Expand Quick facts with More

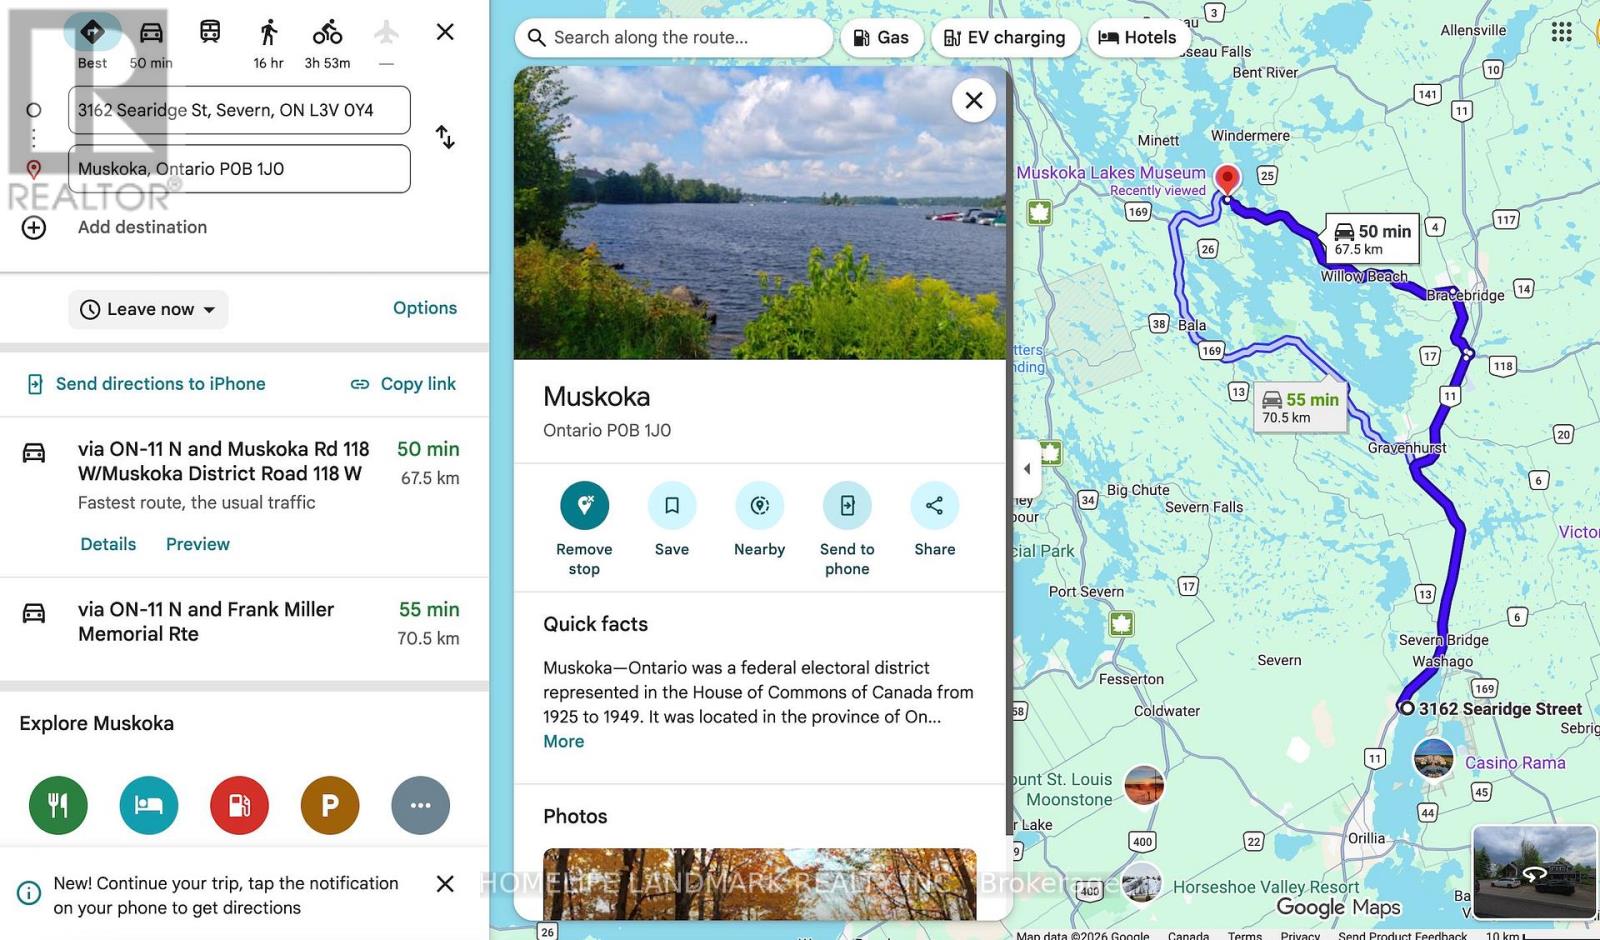[x=564, y=741]
